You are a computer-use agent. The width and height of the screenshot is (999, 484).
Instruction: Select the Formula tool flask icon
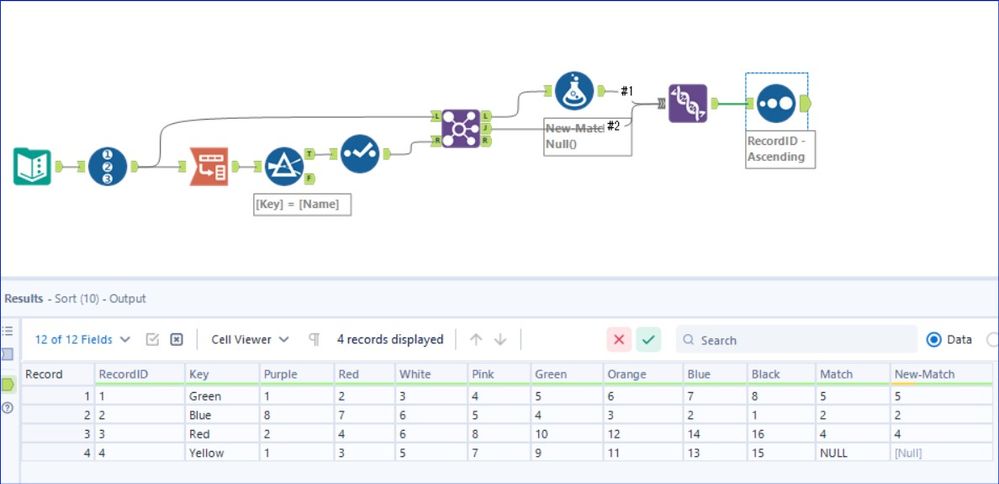click(574, 91)
